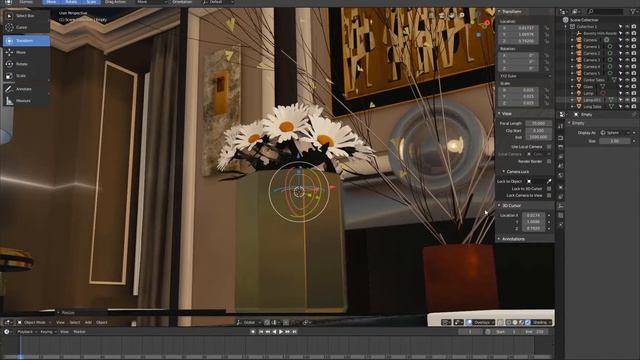This screenshot has height=360, width=640.
Task: Open the timeline Marker menu
Action: tap(79, 332)
